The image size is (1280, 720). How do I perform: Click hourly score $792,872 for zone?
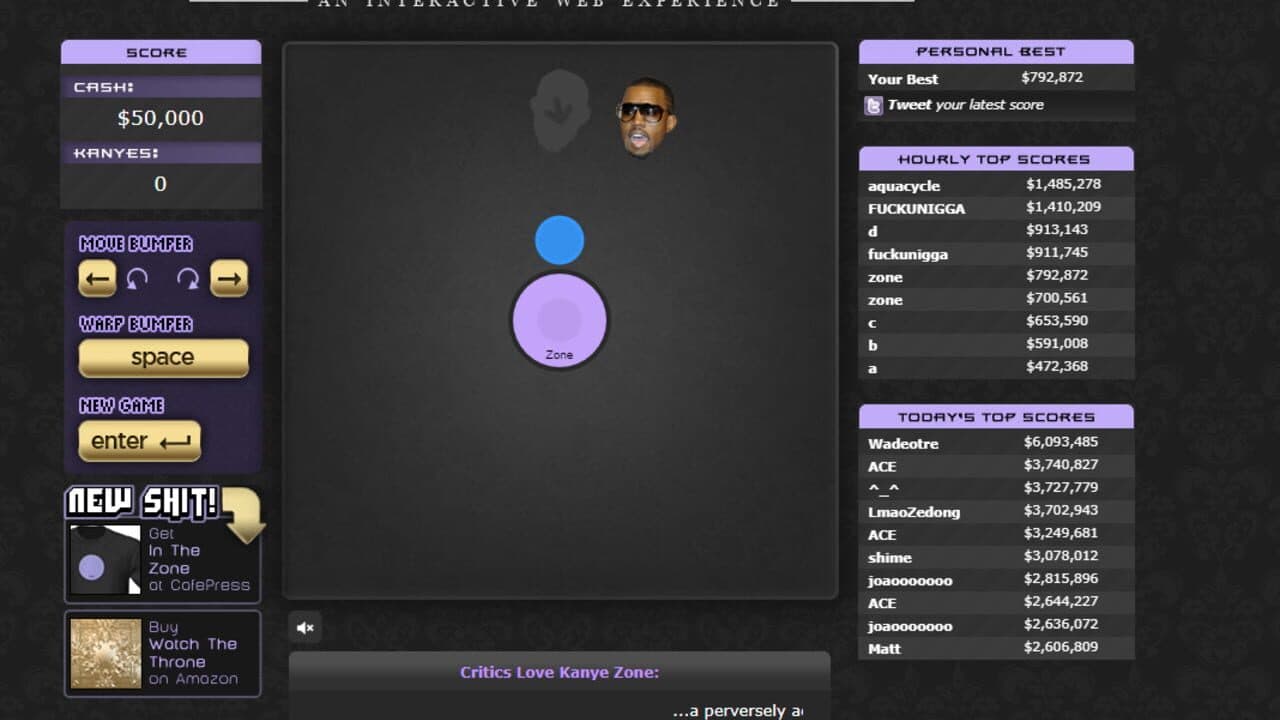point(1057,275)
